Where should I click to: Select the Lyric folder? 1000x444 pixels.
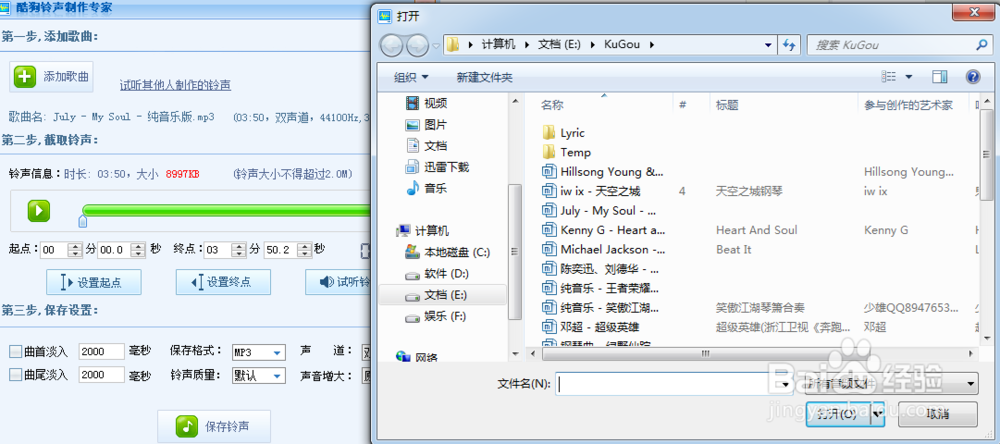564,133
